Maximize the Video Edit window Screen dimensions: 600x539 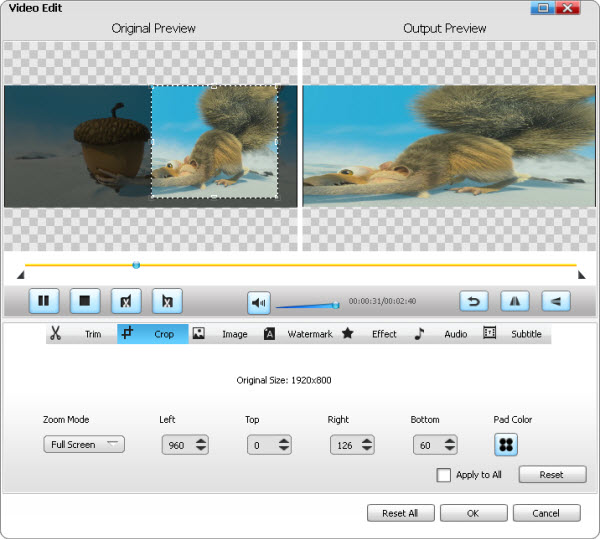click(x=543, y=8)
